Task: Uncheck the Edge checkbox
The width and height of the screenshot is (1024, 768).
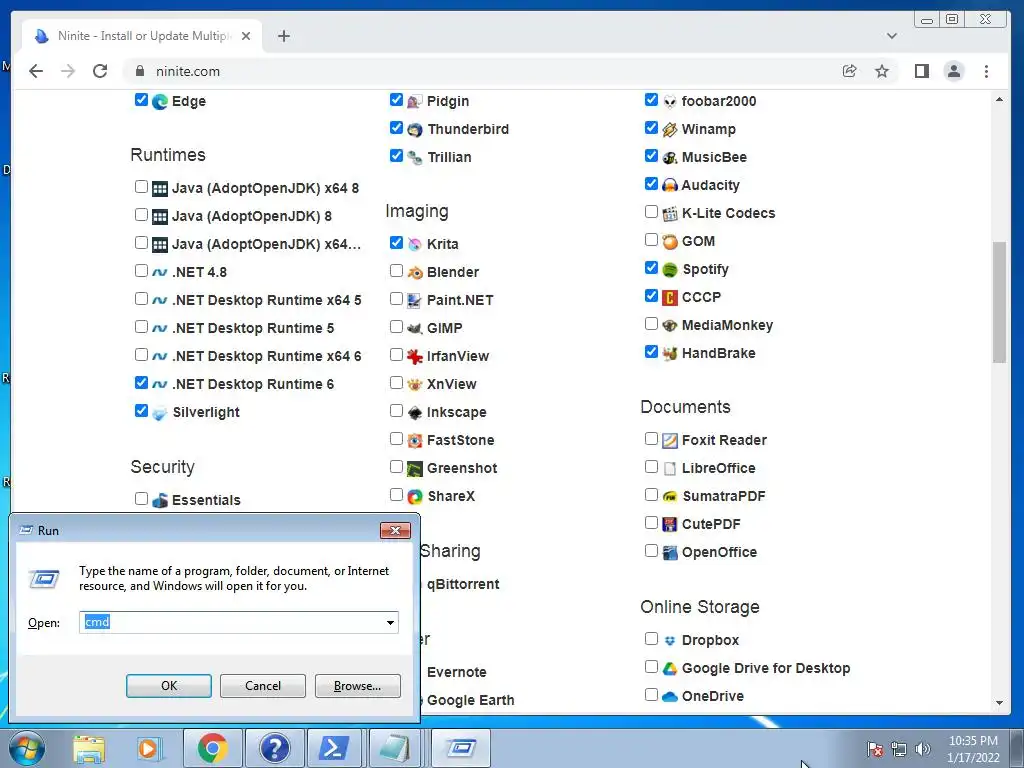Action: tap(141, 100)
